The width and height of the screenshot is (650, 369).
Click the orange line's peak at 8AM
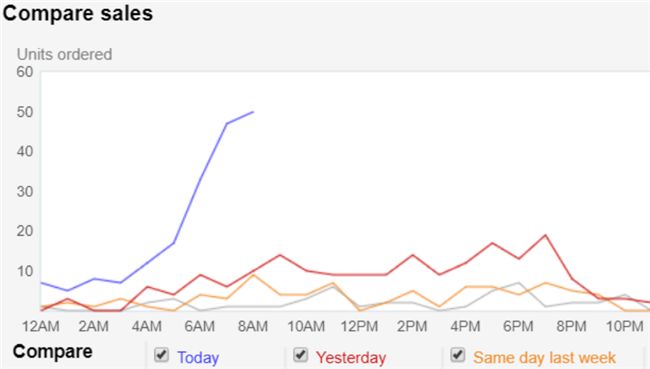[253, 274]
